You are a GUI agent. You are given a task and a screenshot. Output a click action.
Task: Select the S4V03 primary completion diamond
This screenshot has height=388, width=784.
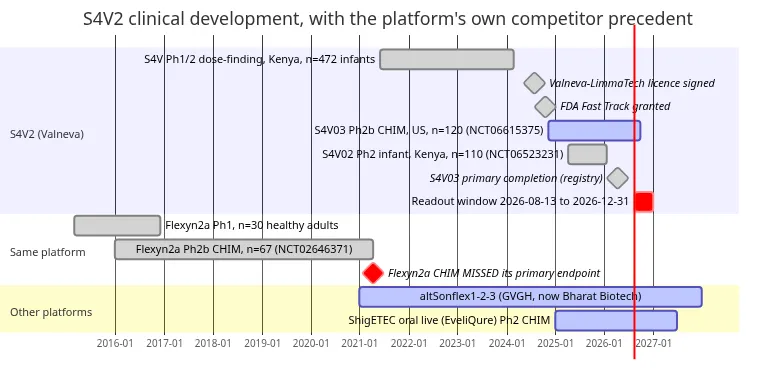click(x=618, y=178)
